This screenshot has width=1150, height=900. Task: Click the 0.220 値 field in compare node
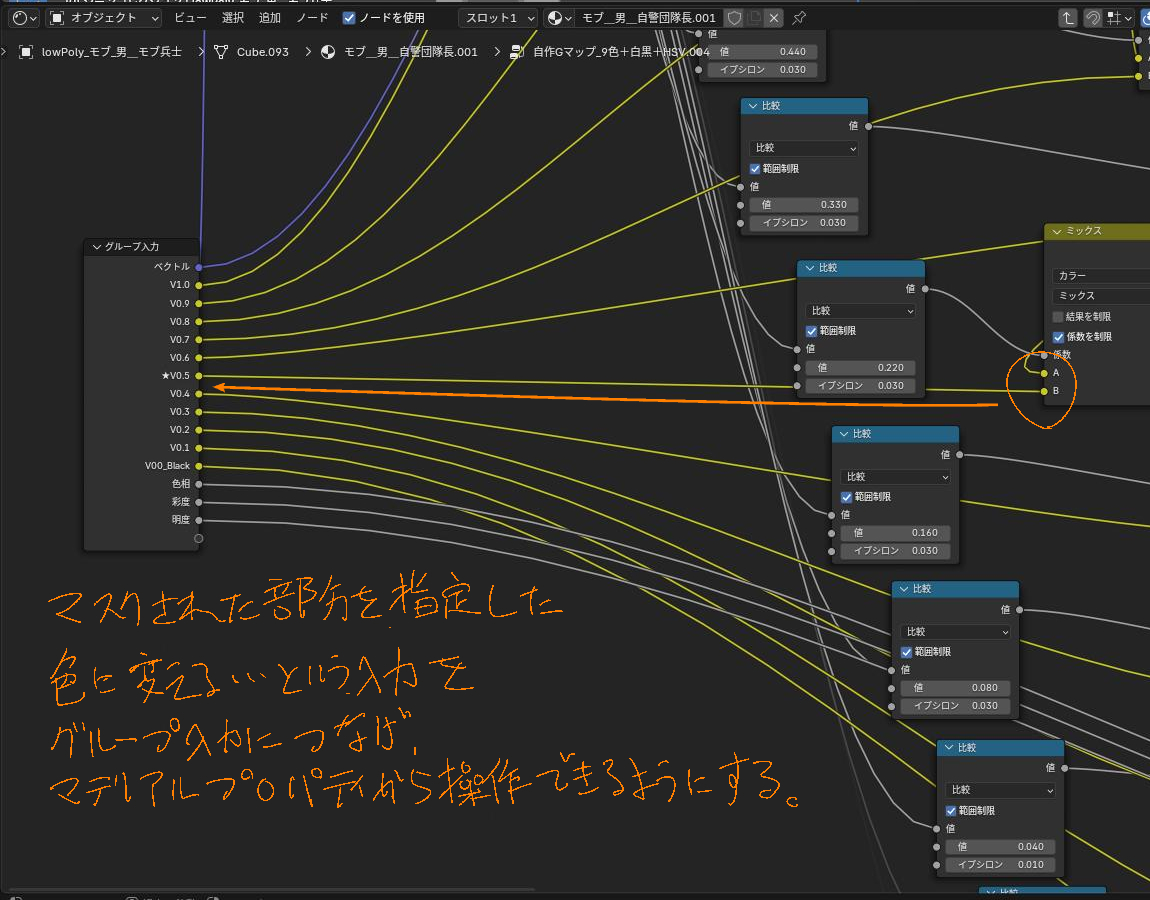(x=860, y=368)
